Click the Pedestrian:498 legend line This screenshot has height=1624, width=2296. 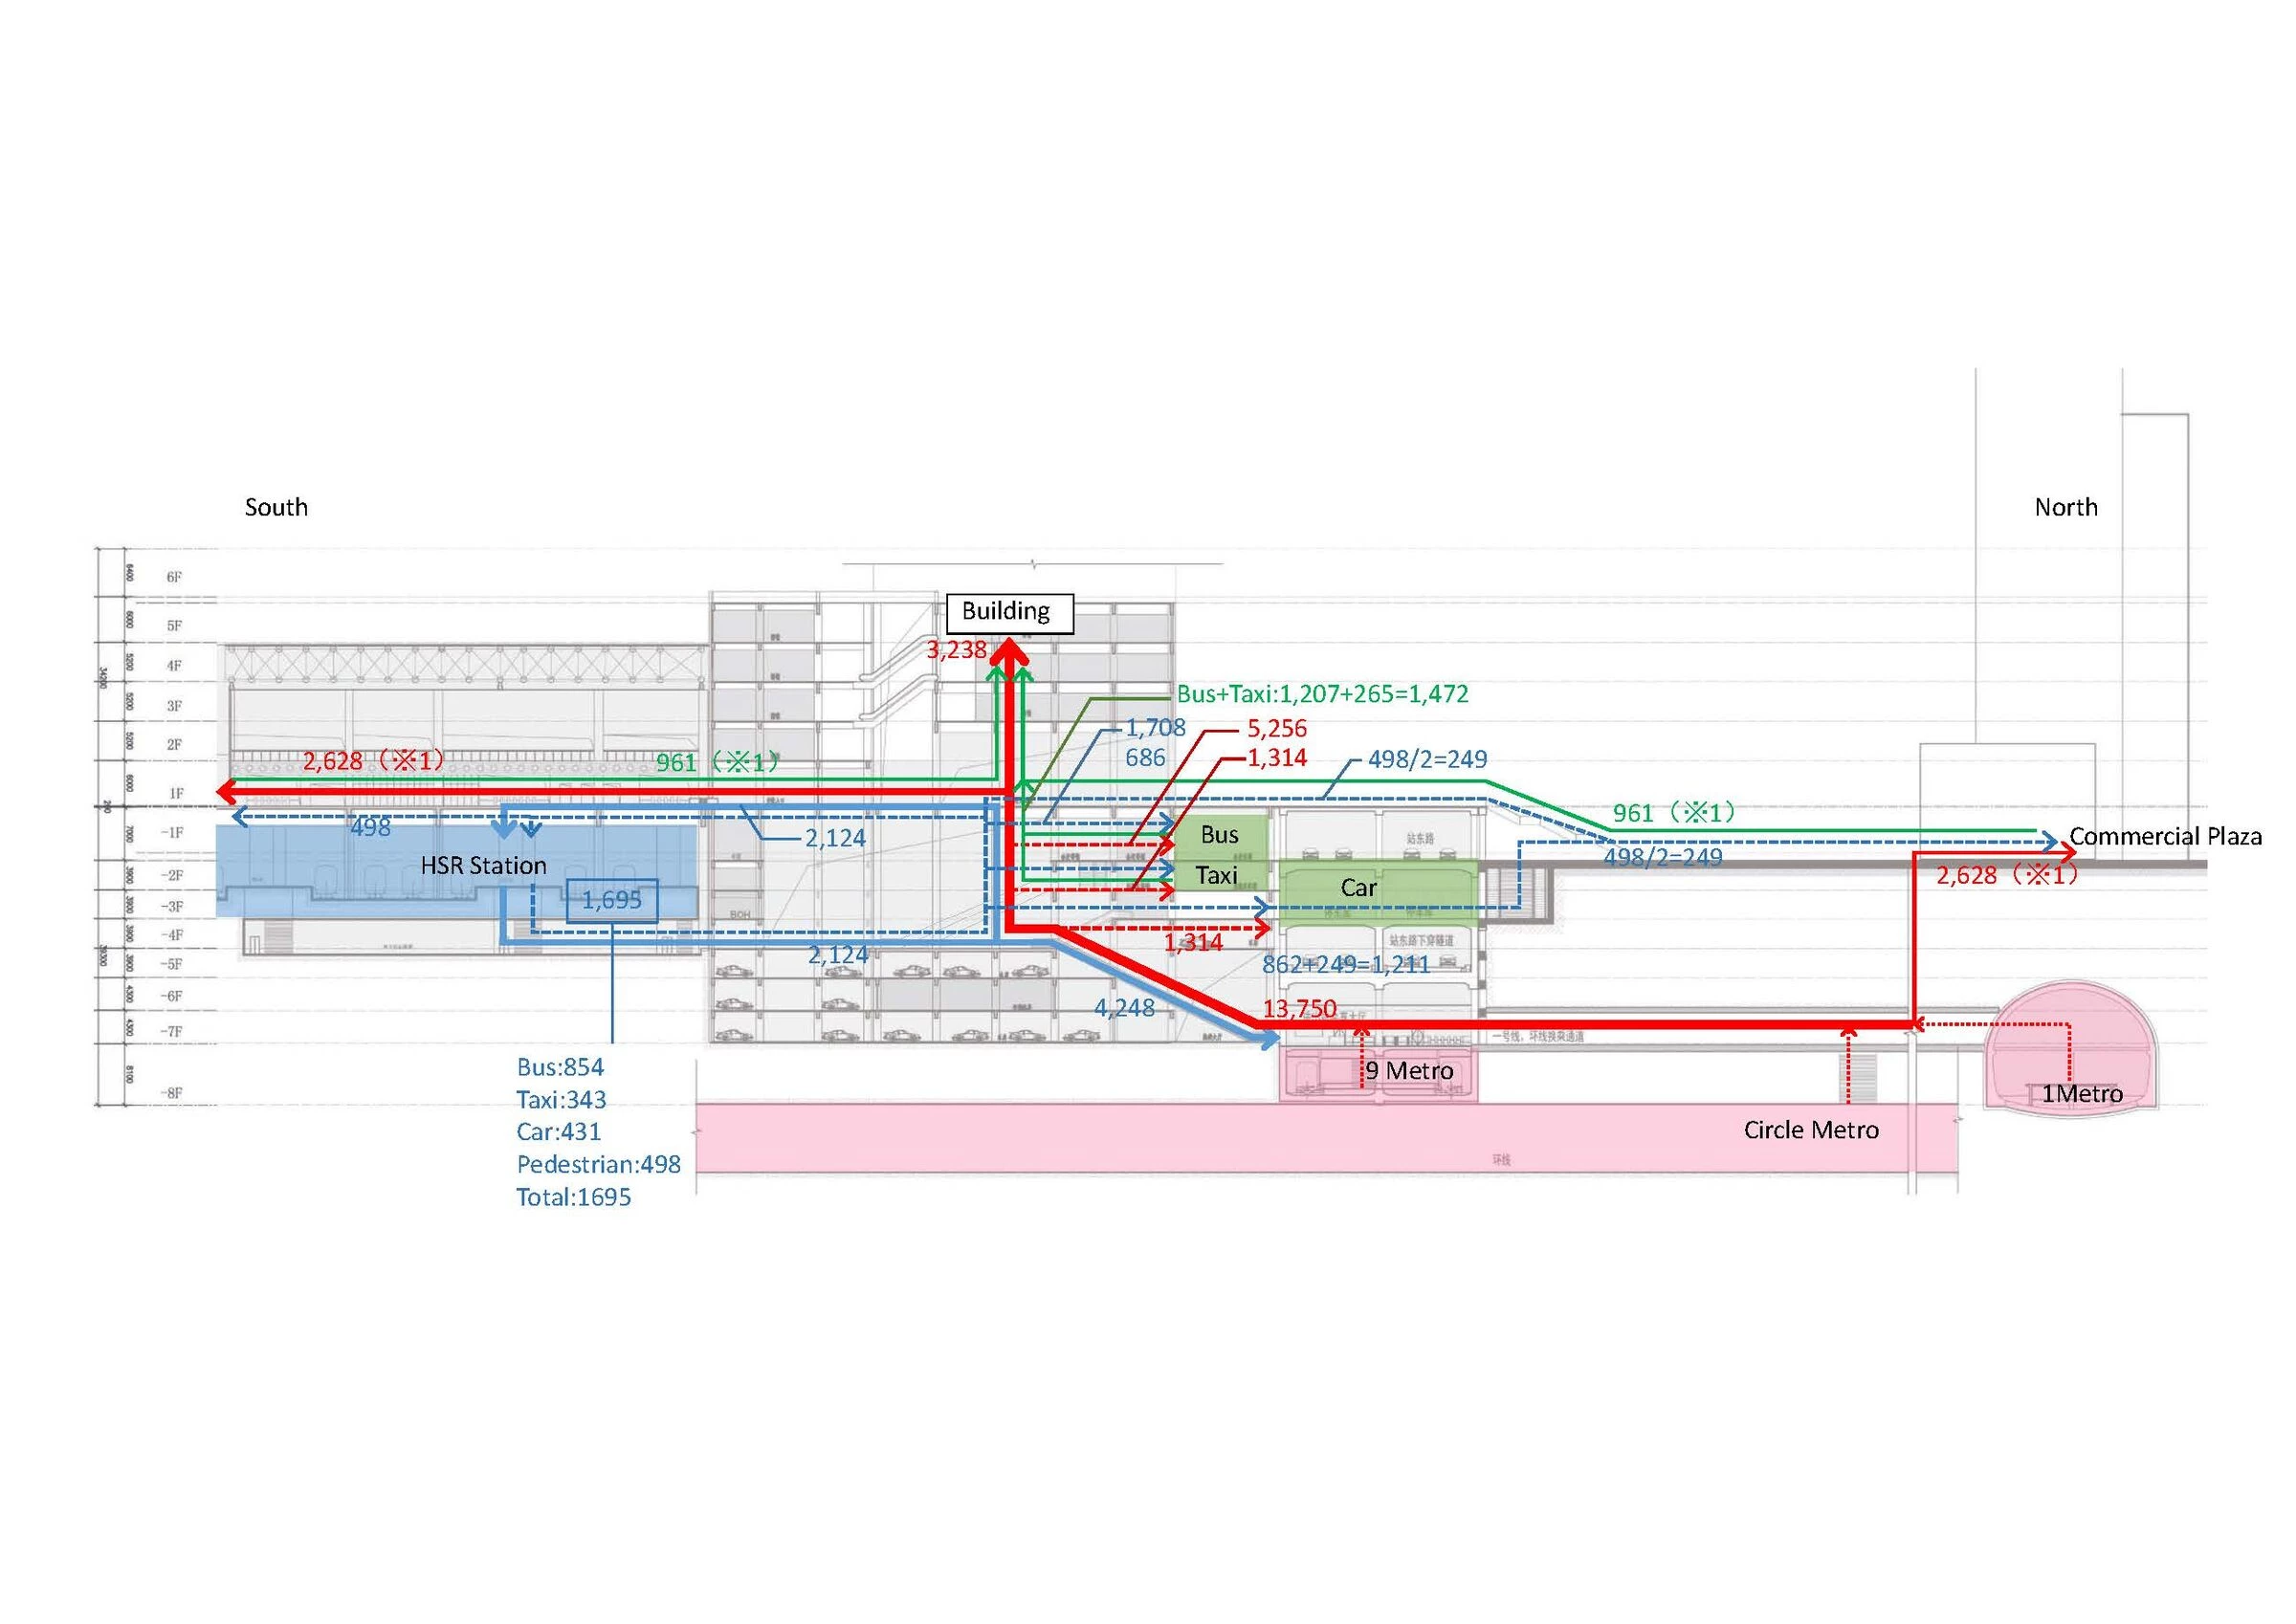tap(598, 1164)
